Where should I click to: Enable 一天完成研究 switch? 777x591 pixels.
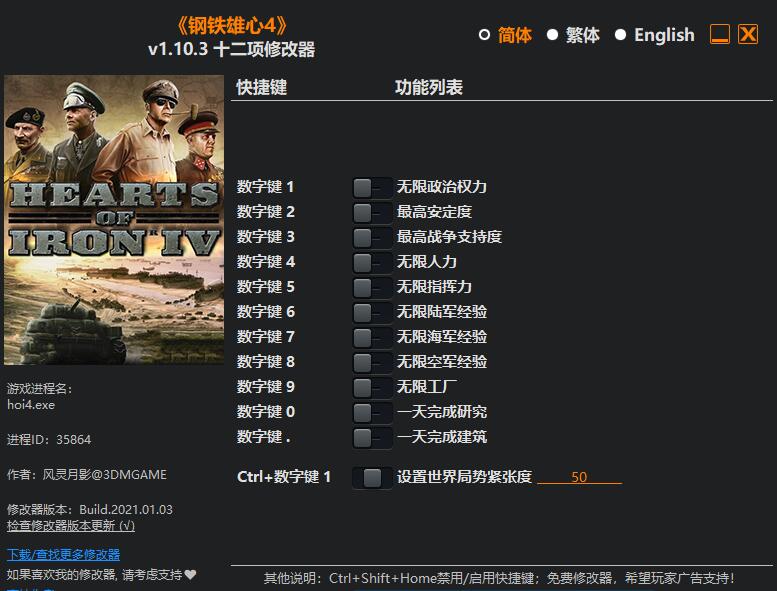click(x=372, y=412)
